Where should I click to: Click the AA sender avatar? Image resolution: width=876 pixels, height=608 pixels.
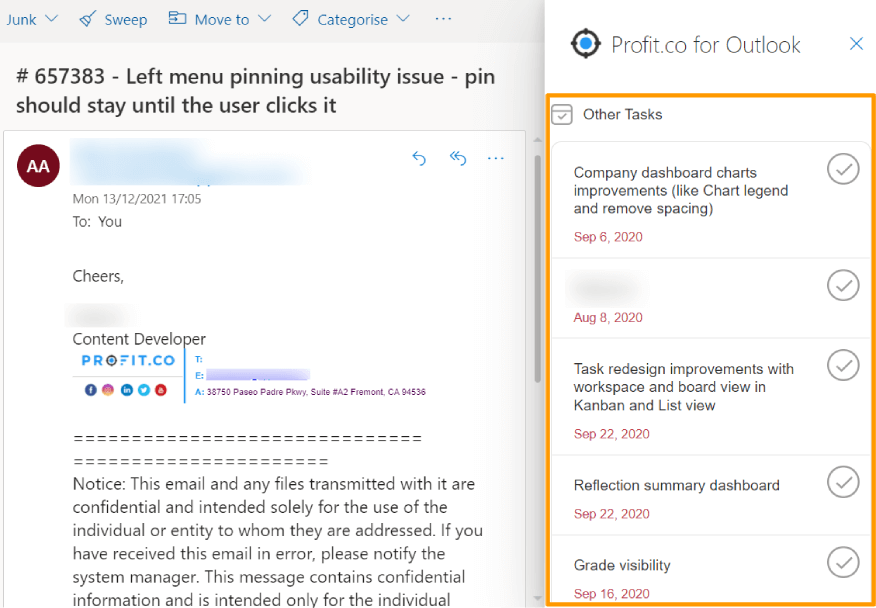pyautogui.click(x=38, y=165)
